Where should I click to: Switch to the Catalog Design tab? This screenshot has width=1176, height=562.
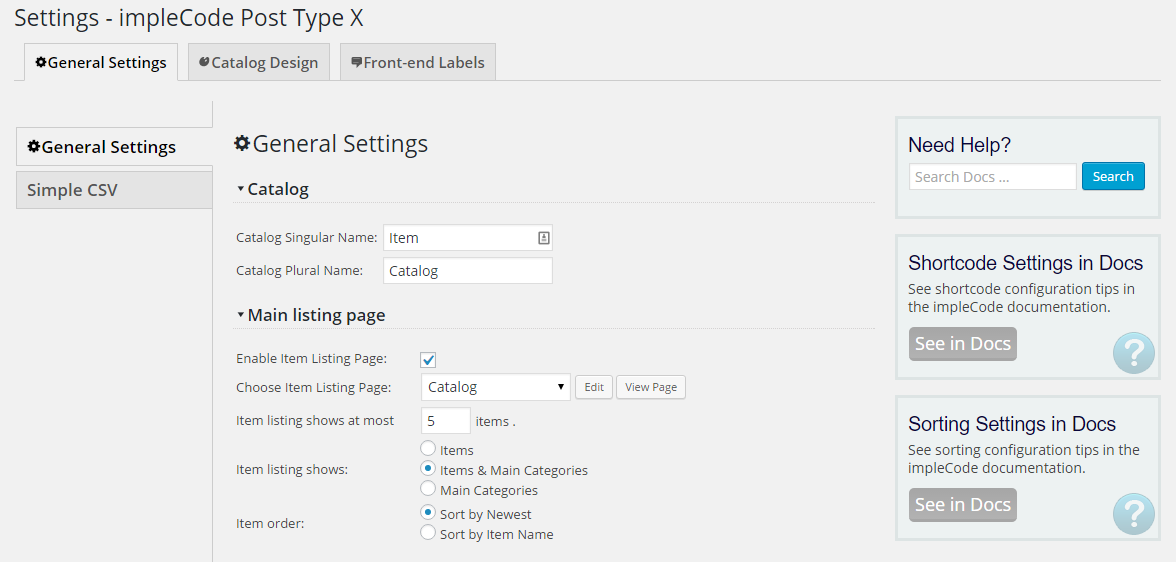point(258,62)
